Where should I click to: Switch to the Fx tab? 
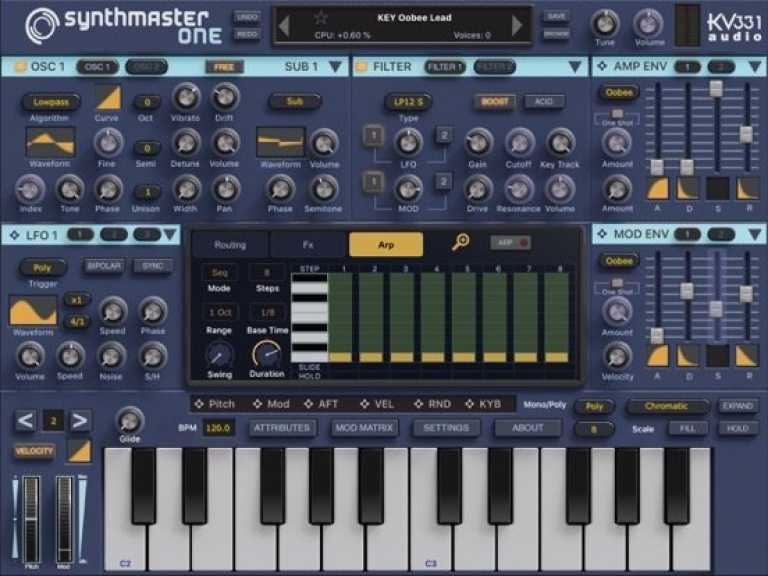[x=308, y=244]
